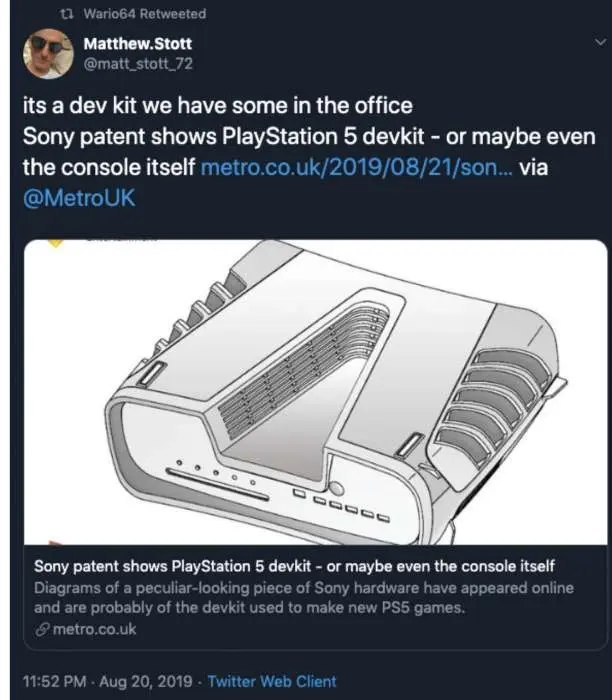Follow the metro.co.uk/2019/08/21/son... link
This screenshot has width=612, height=700.
(x=356, y=167)
